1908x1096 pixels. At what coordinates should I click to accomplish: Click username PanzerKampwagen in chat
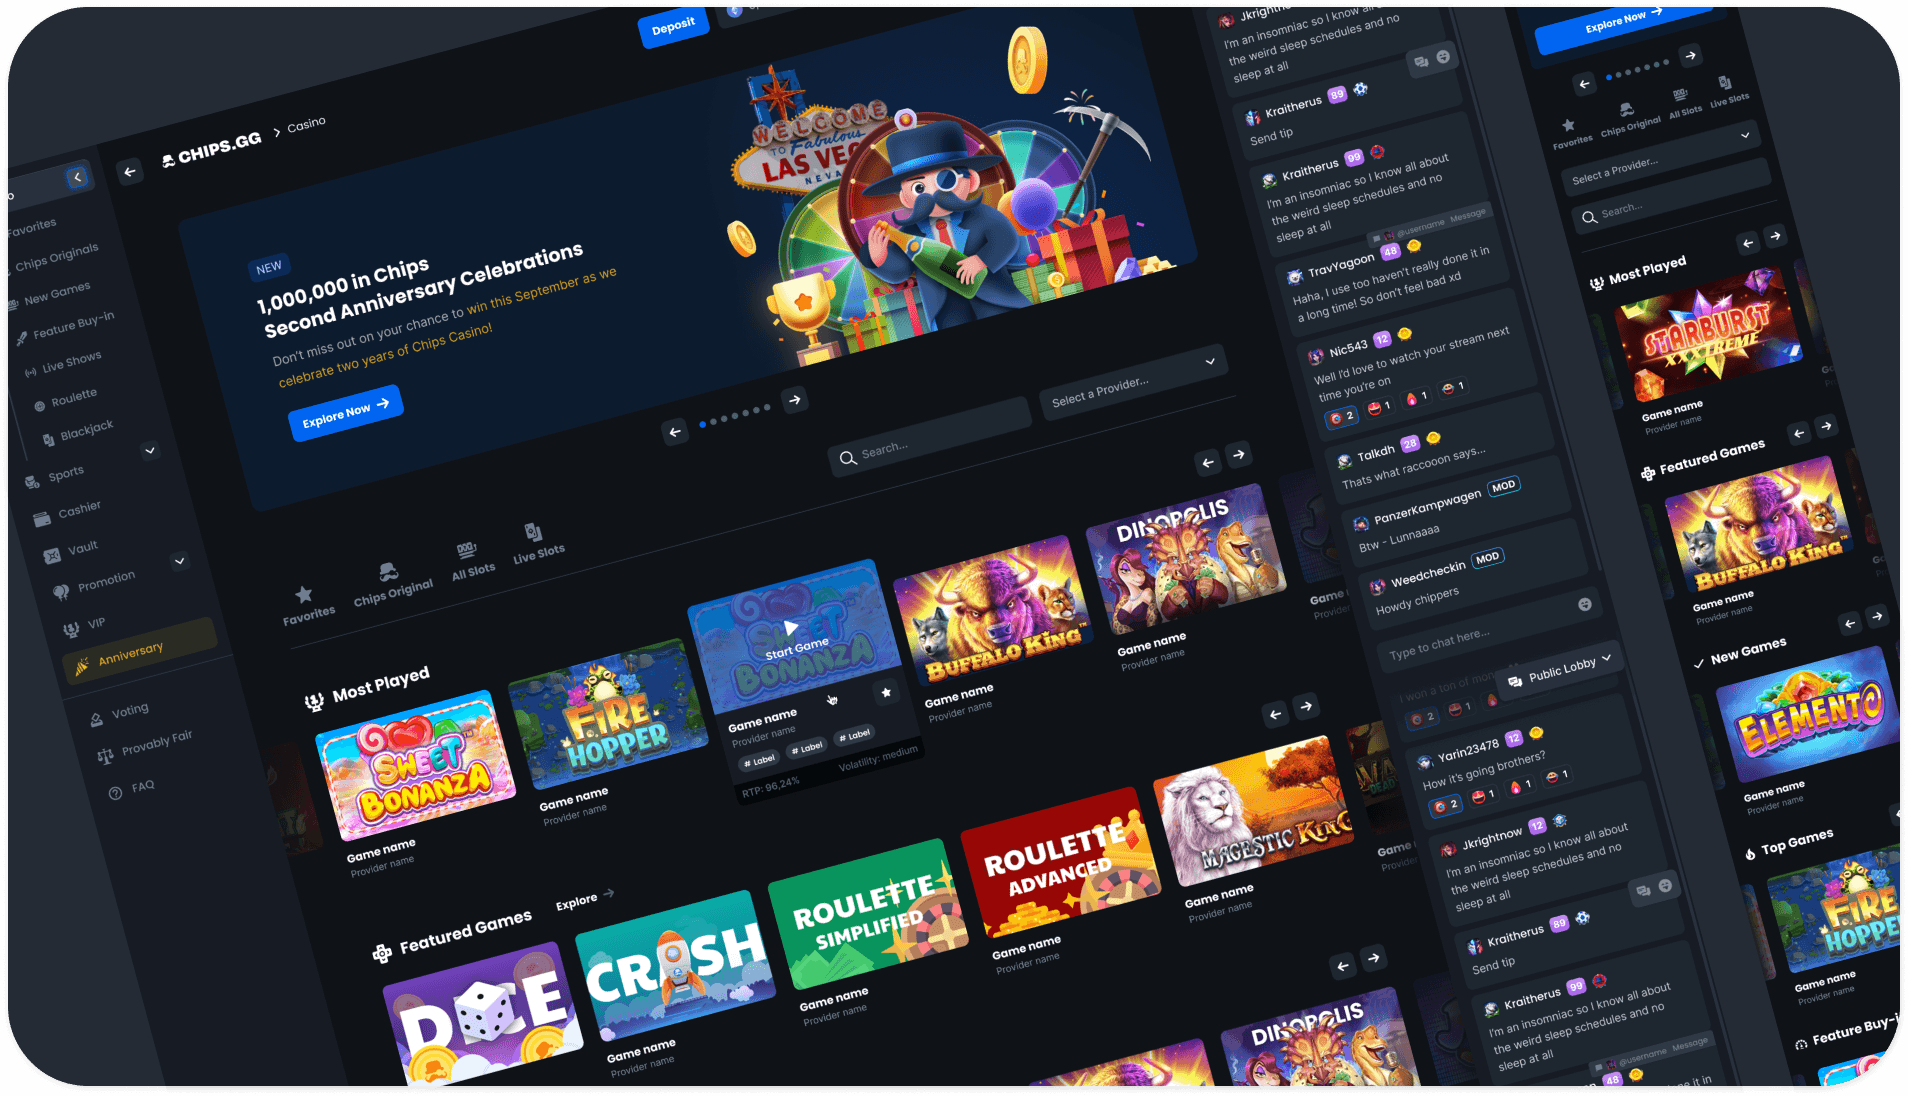(1427, 507)
